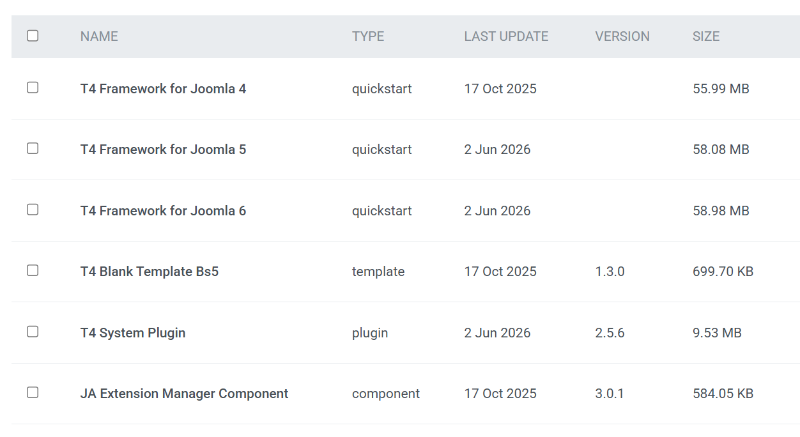
Task: Tick the select-all checkbox in the header
Action: coord(33,36)
